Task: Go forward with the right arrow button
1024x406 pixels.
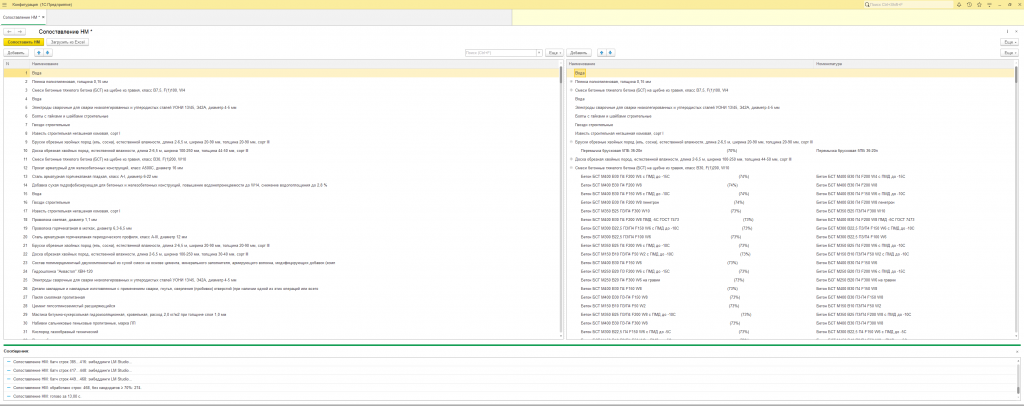Action: 20,31
